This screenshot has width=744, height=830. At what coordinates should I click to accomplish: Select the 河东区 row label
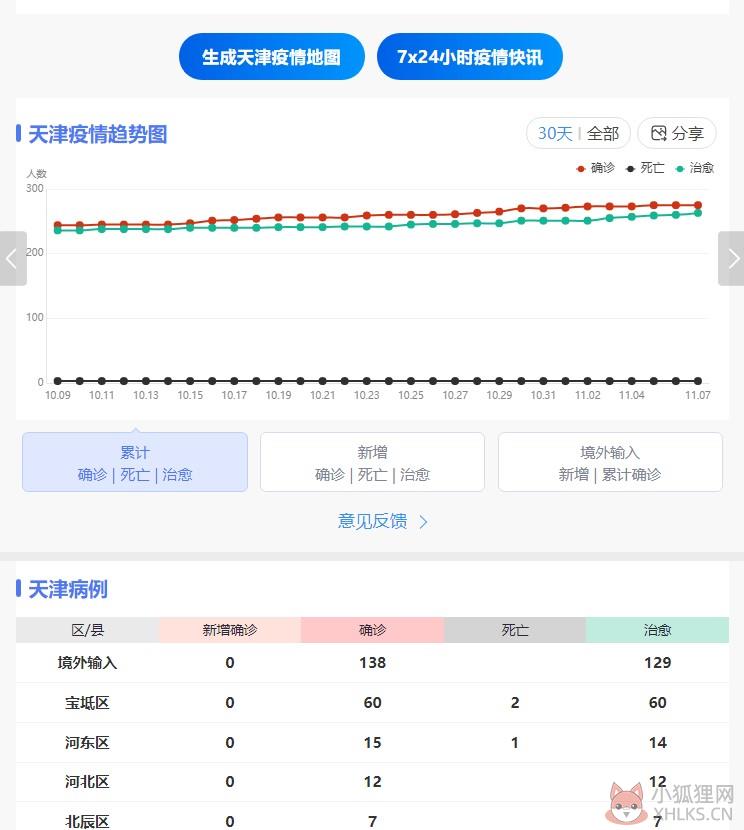pos(87,743)
